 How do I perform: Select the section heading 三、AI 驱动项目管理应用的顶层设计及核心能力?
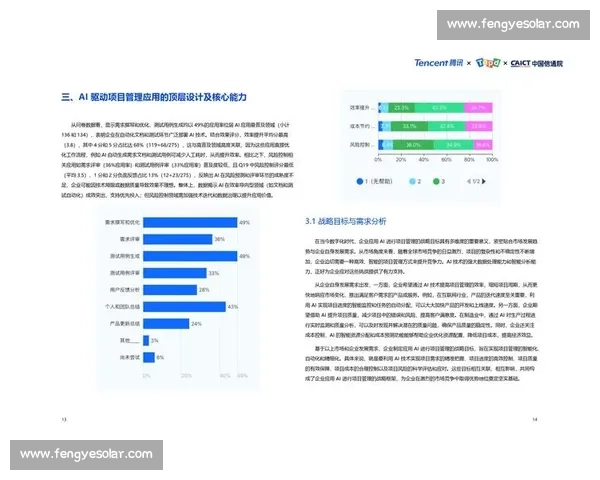click(153, 97)
